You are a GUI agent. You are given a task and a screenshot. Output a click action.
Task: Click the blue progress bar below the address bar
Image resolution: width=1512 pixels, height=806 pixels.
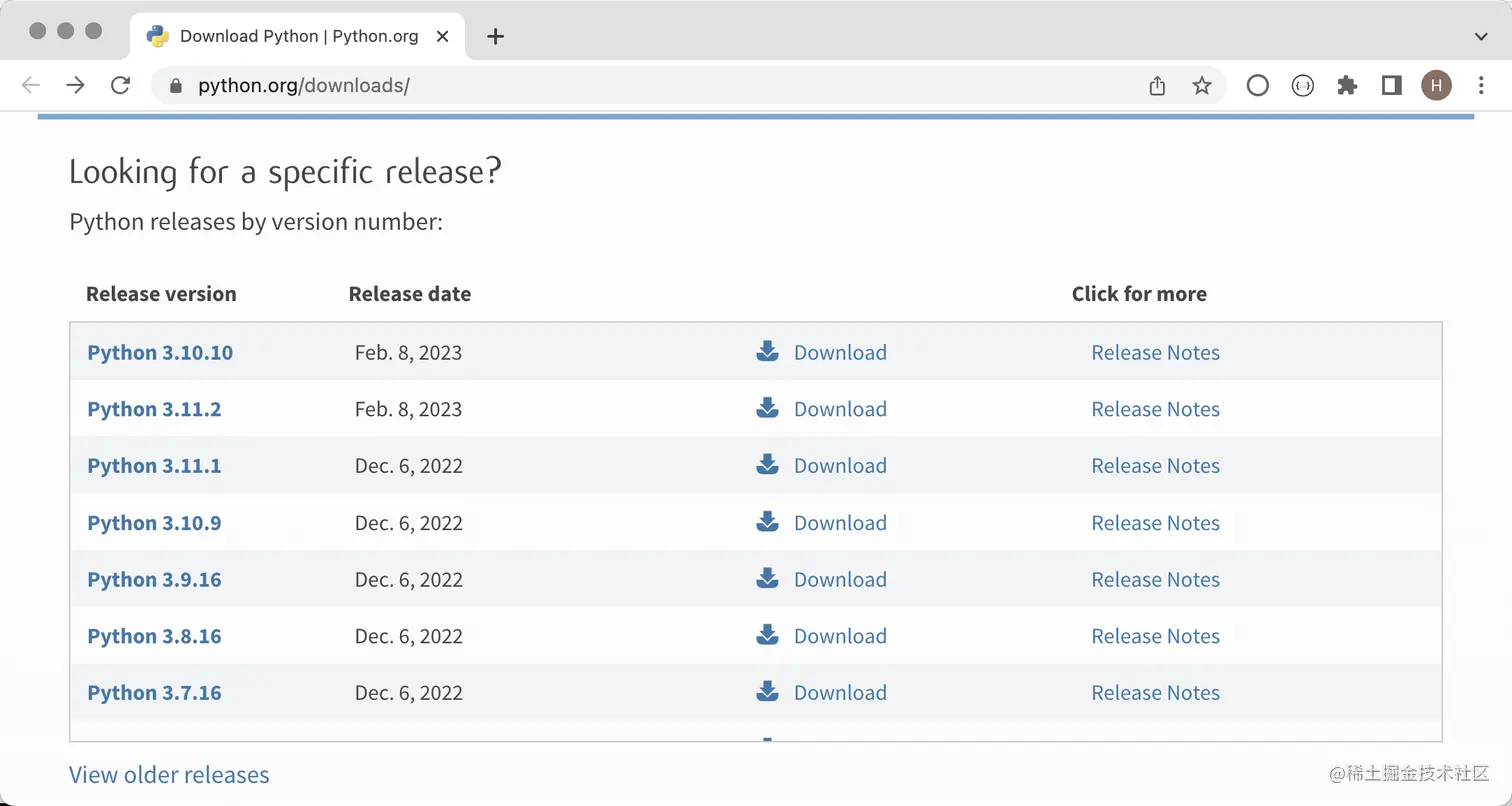(x=756, y=117)
